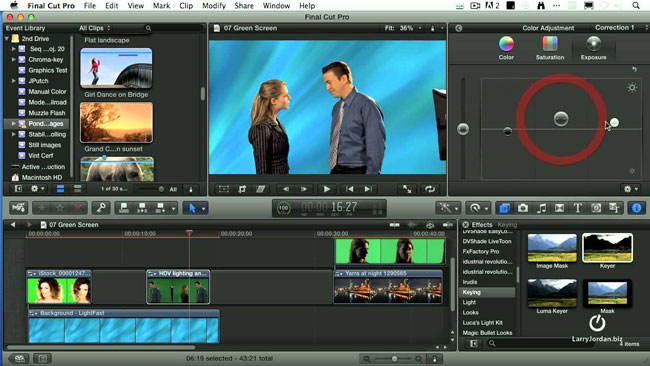
Task: Toggle viewer loop playback
Action: (x=430, y=189)
